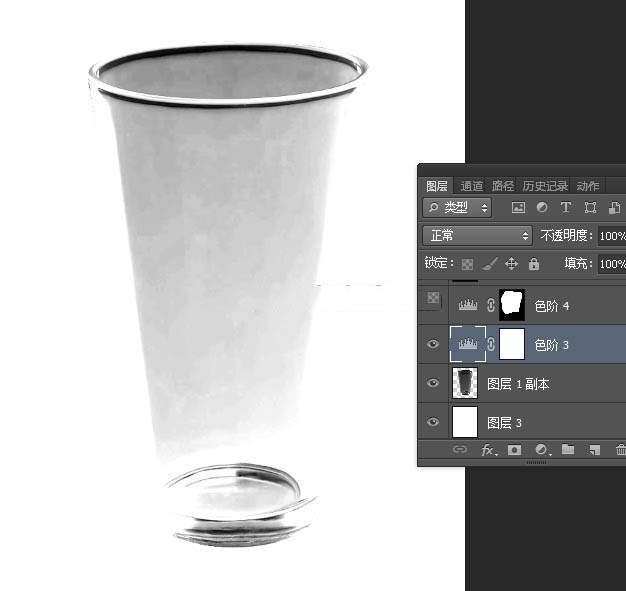Create new adjustment layer from bottom icon
626x591 pixels.
point(541,450)
